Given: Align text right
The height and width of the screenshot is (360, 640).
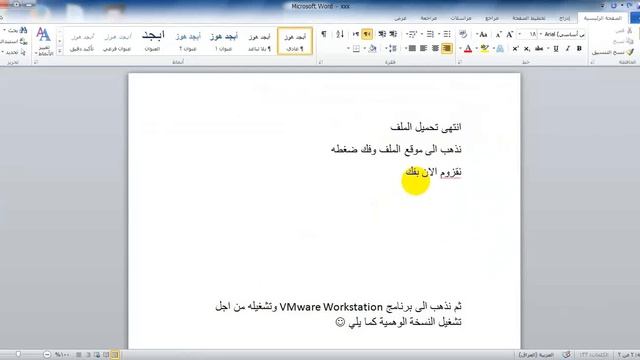Looking at the screenshot, I should point(447,49).
